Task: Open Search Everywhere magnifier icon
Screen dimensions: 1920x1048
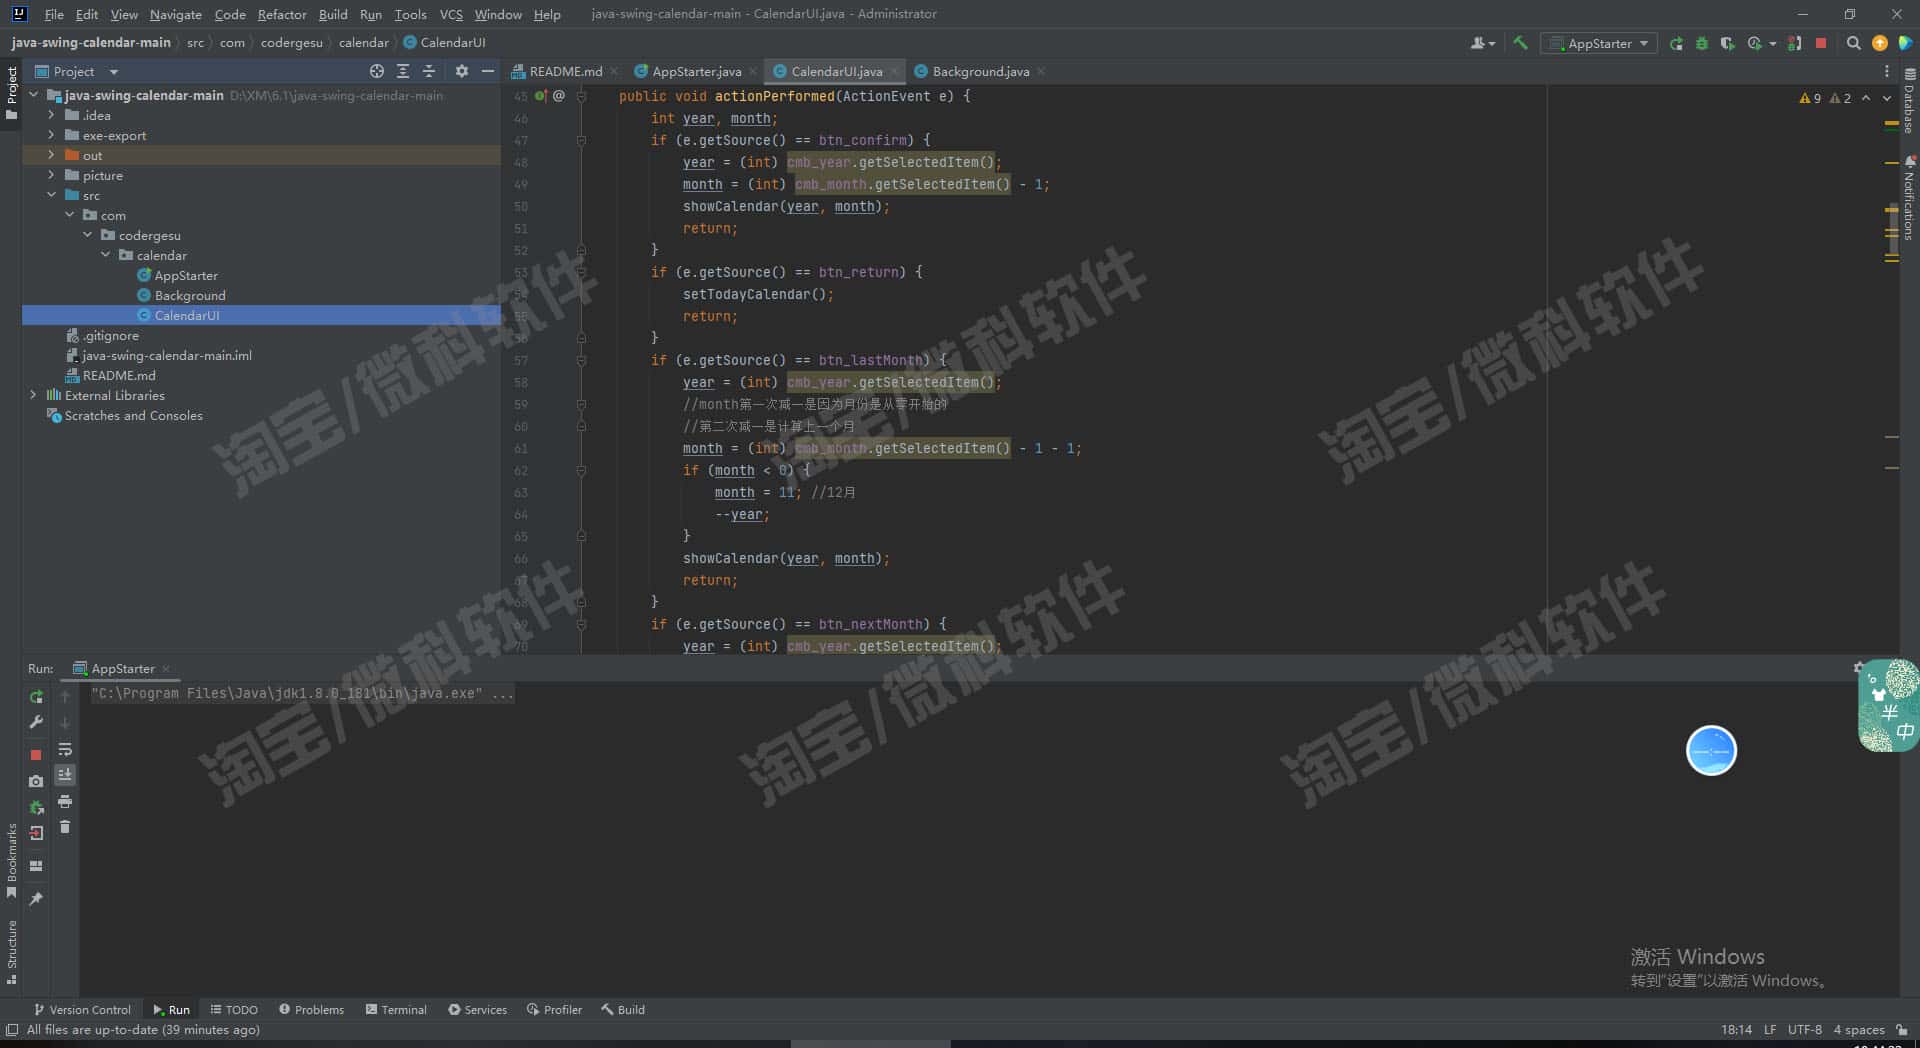Action: pos(1853,43)
